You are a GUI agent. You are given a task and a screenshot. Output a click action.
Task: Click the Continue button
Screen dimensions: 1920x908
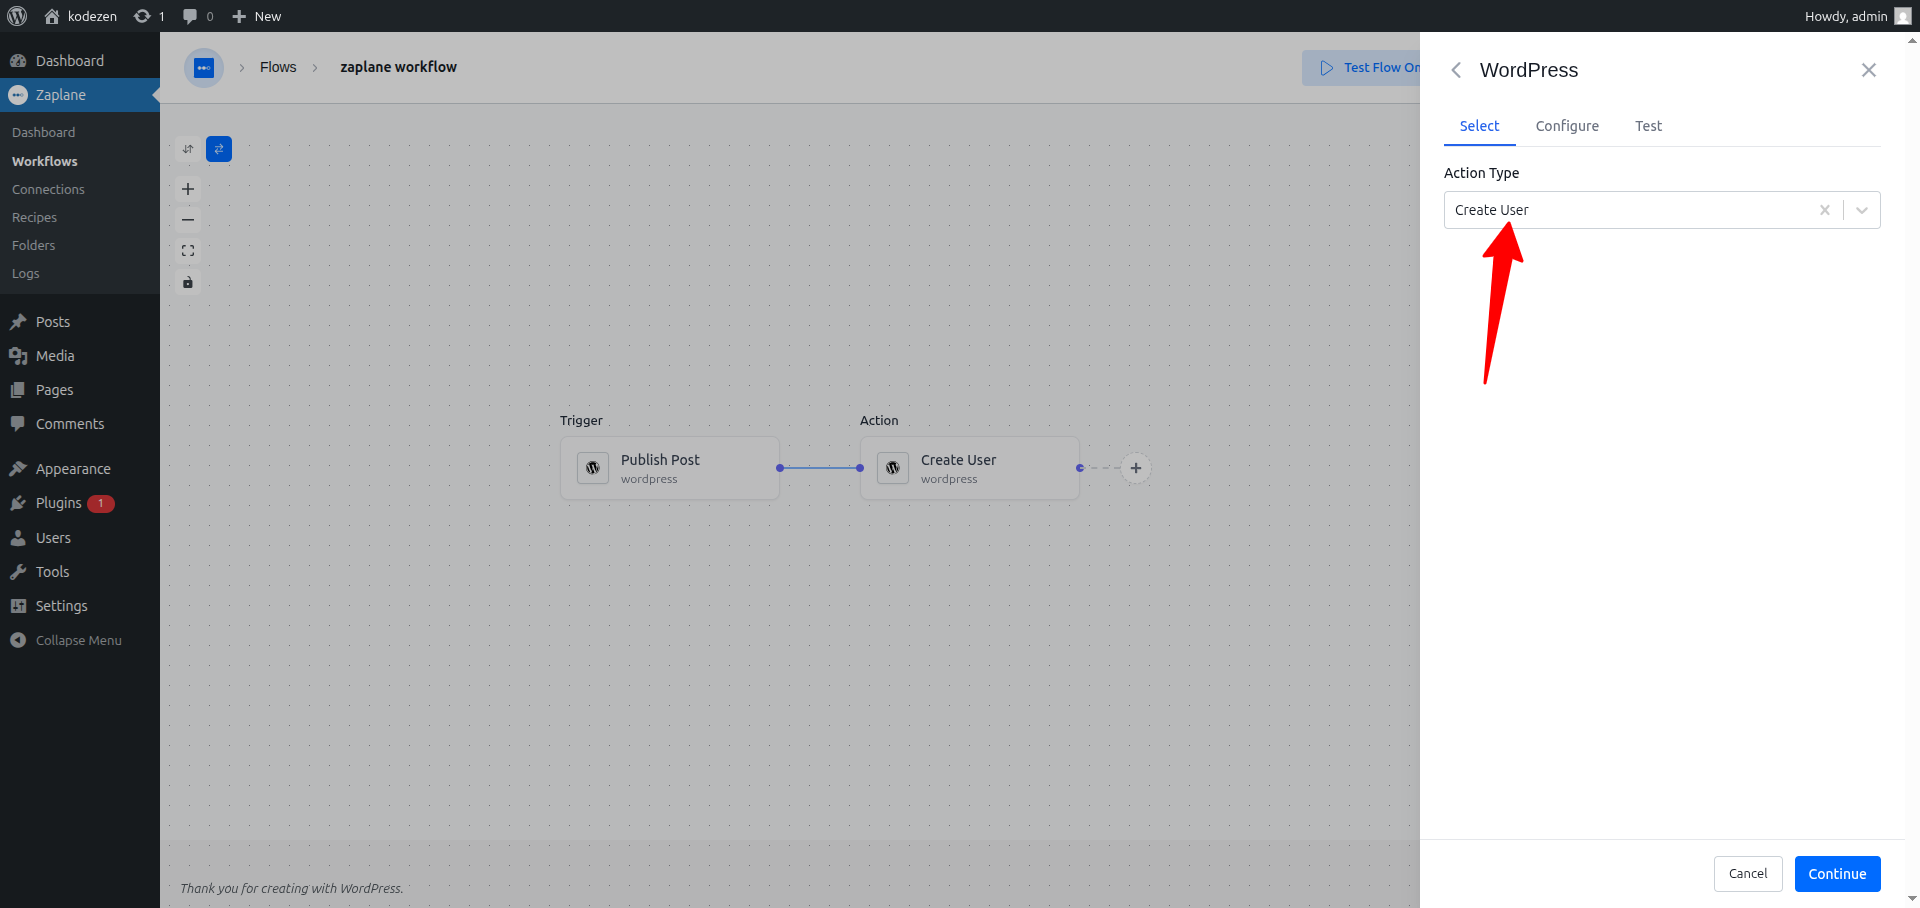(x=1837, y=874)
